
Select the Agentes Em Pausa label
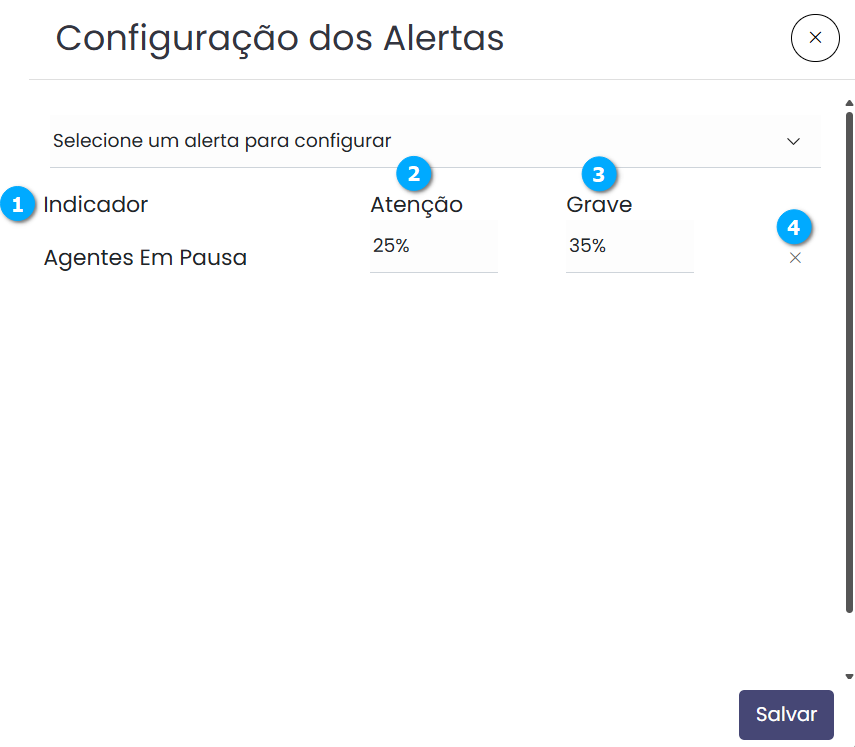click(x=145, y=258)
